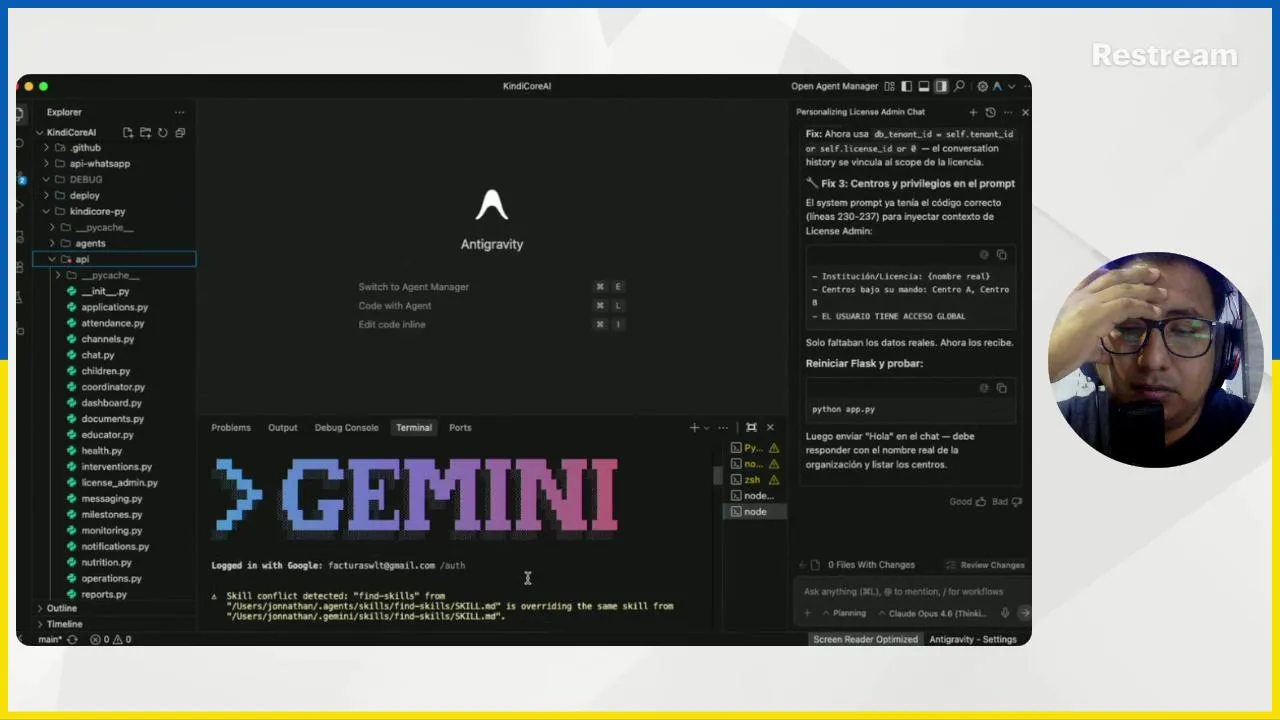Click Screen Reader Optimized status item
Viewport: 1280px width, 720px height.
coord(865,639)
